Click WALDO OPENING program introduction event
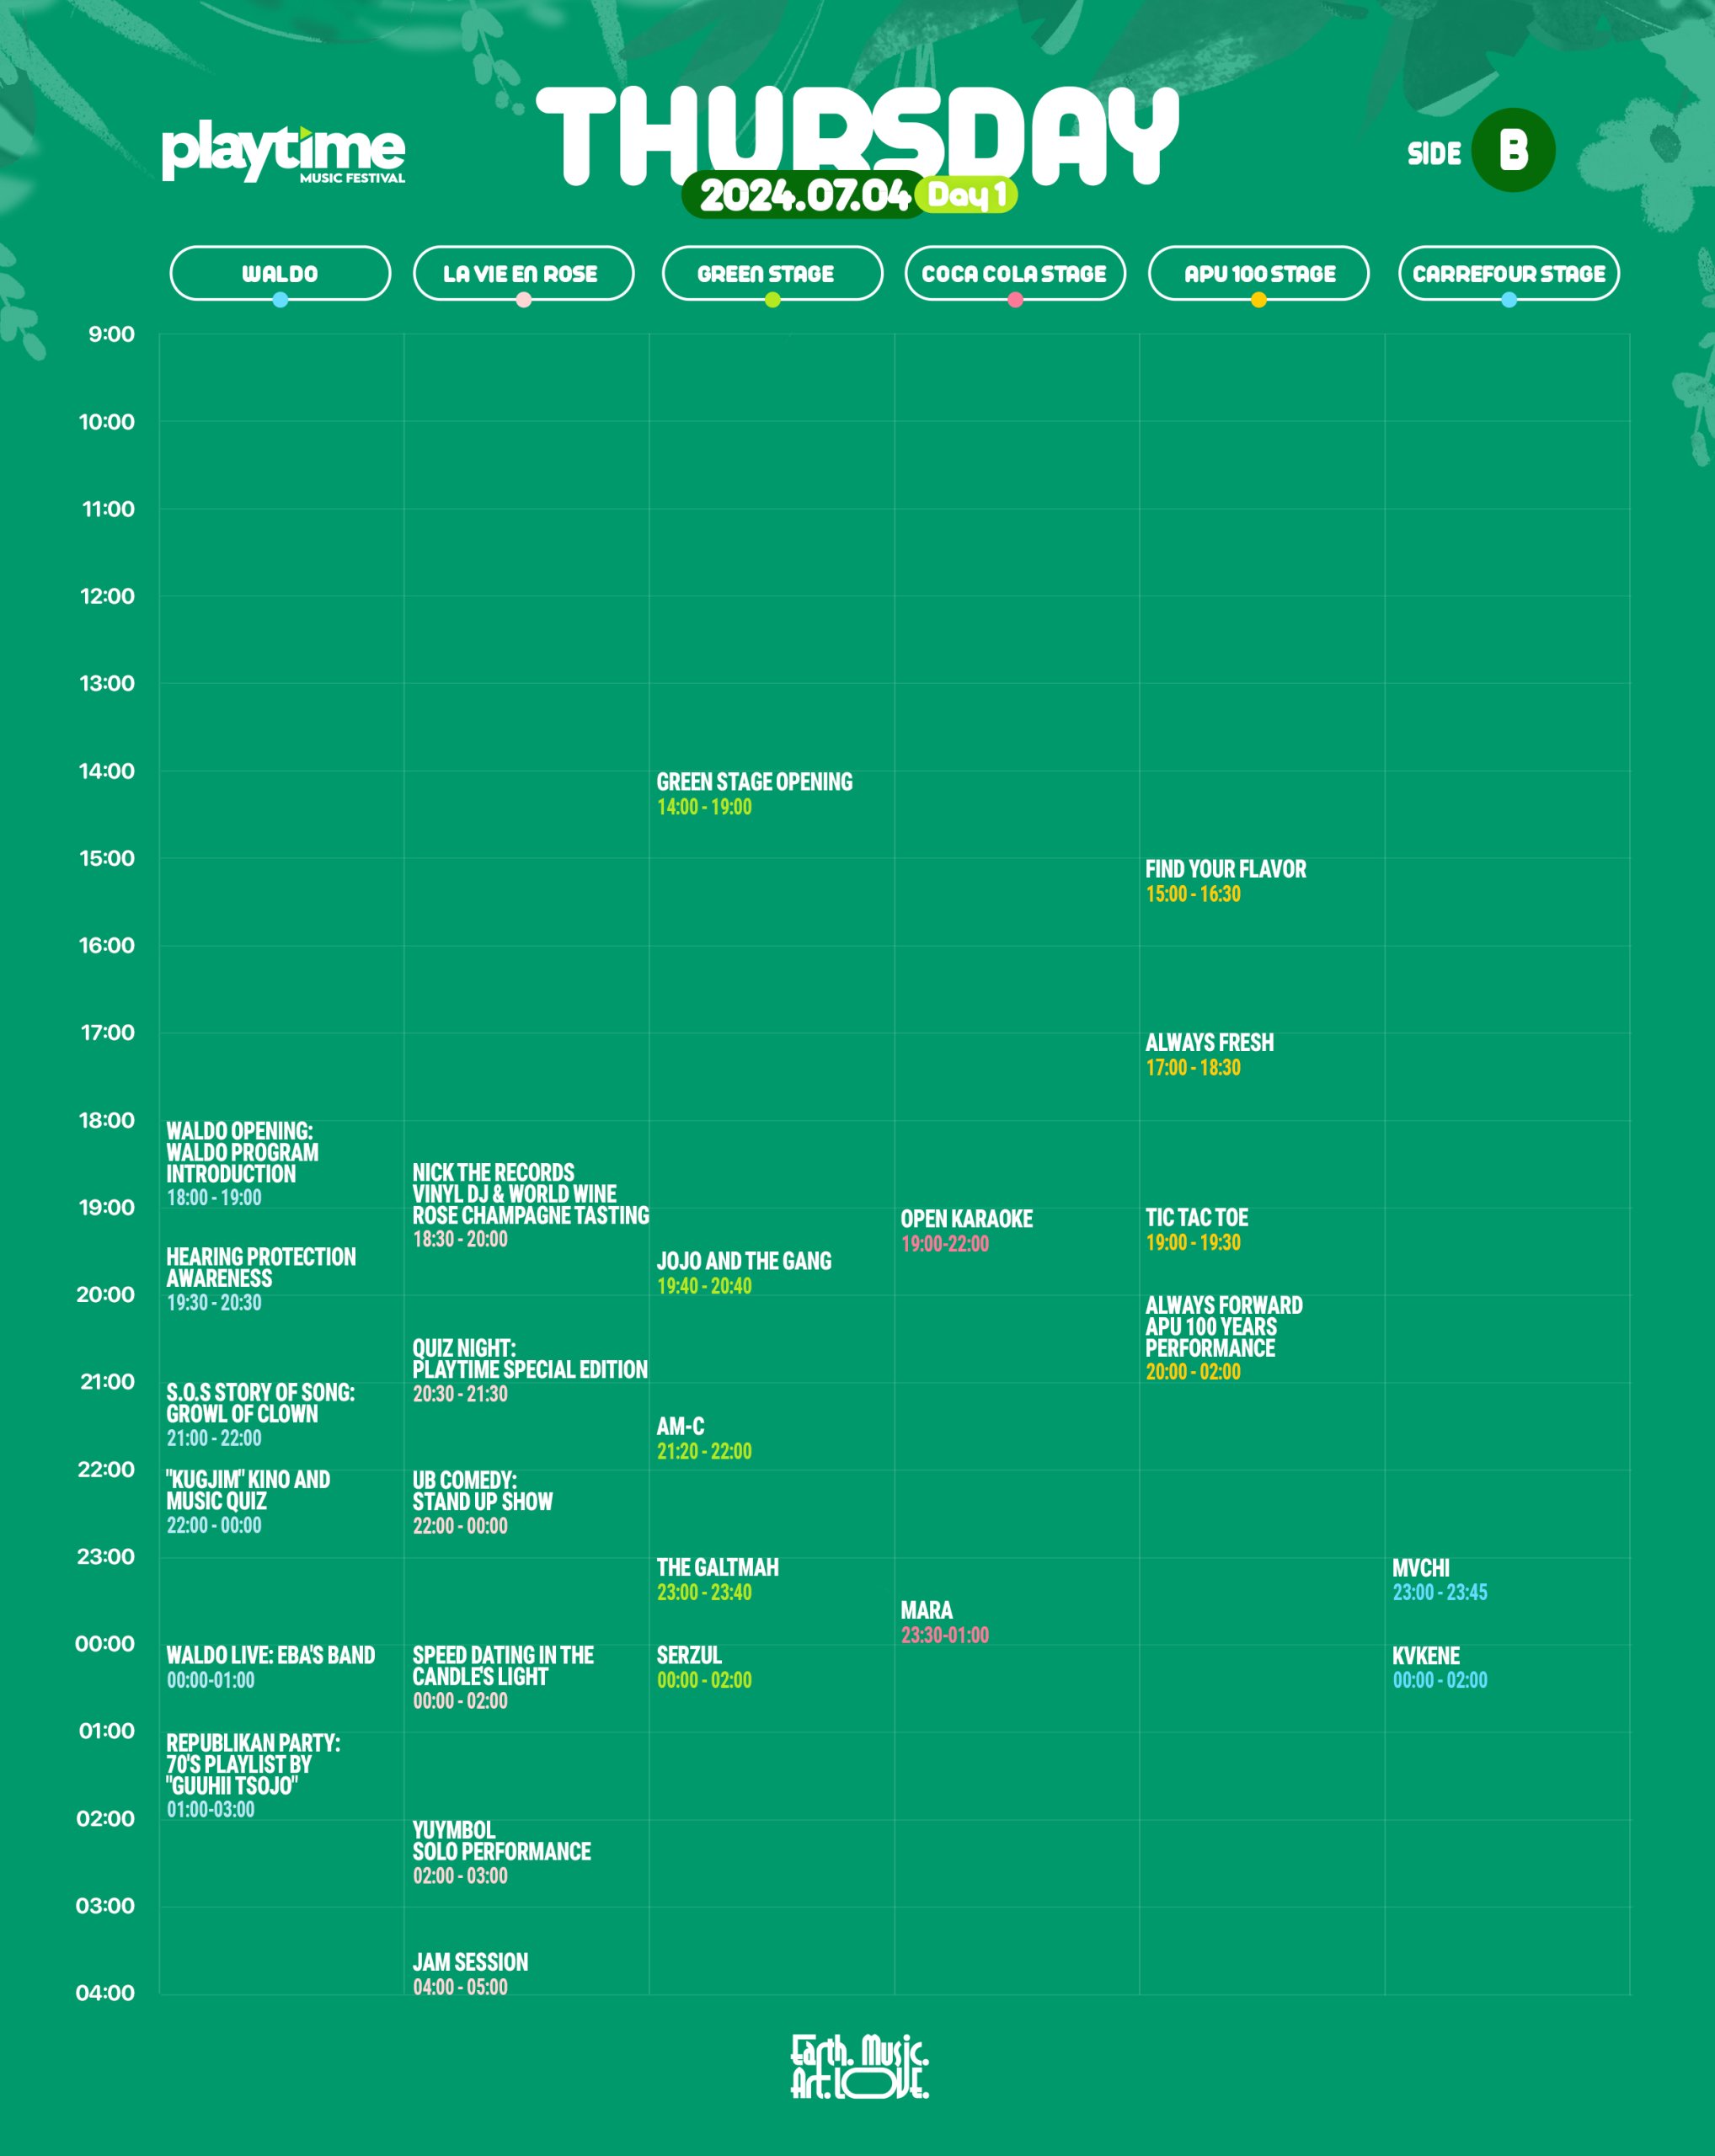This screenshot has height=2156, width=1715. tap(242, 1164)
